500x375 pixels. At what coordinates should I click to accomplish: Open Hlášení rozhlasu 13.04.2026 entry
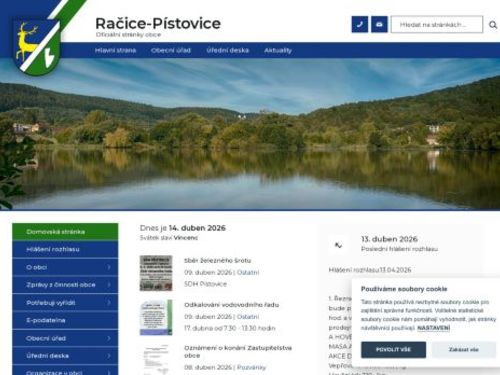[x=370, y=270]
